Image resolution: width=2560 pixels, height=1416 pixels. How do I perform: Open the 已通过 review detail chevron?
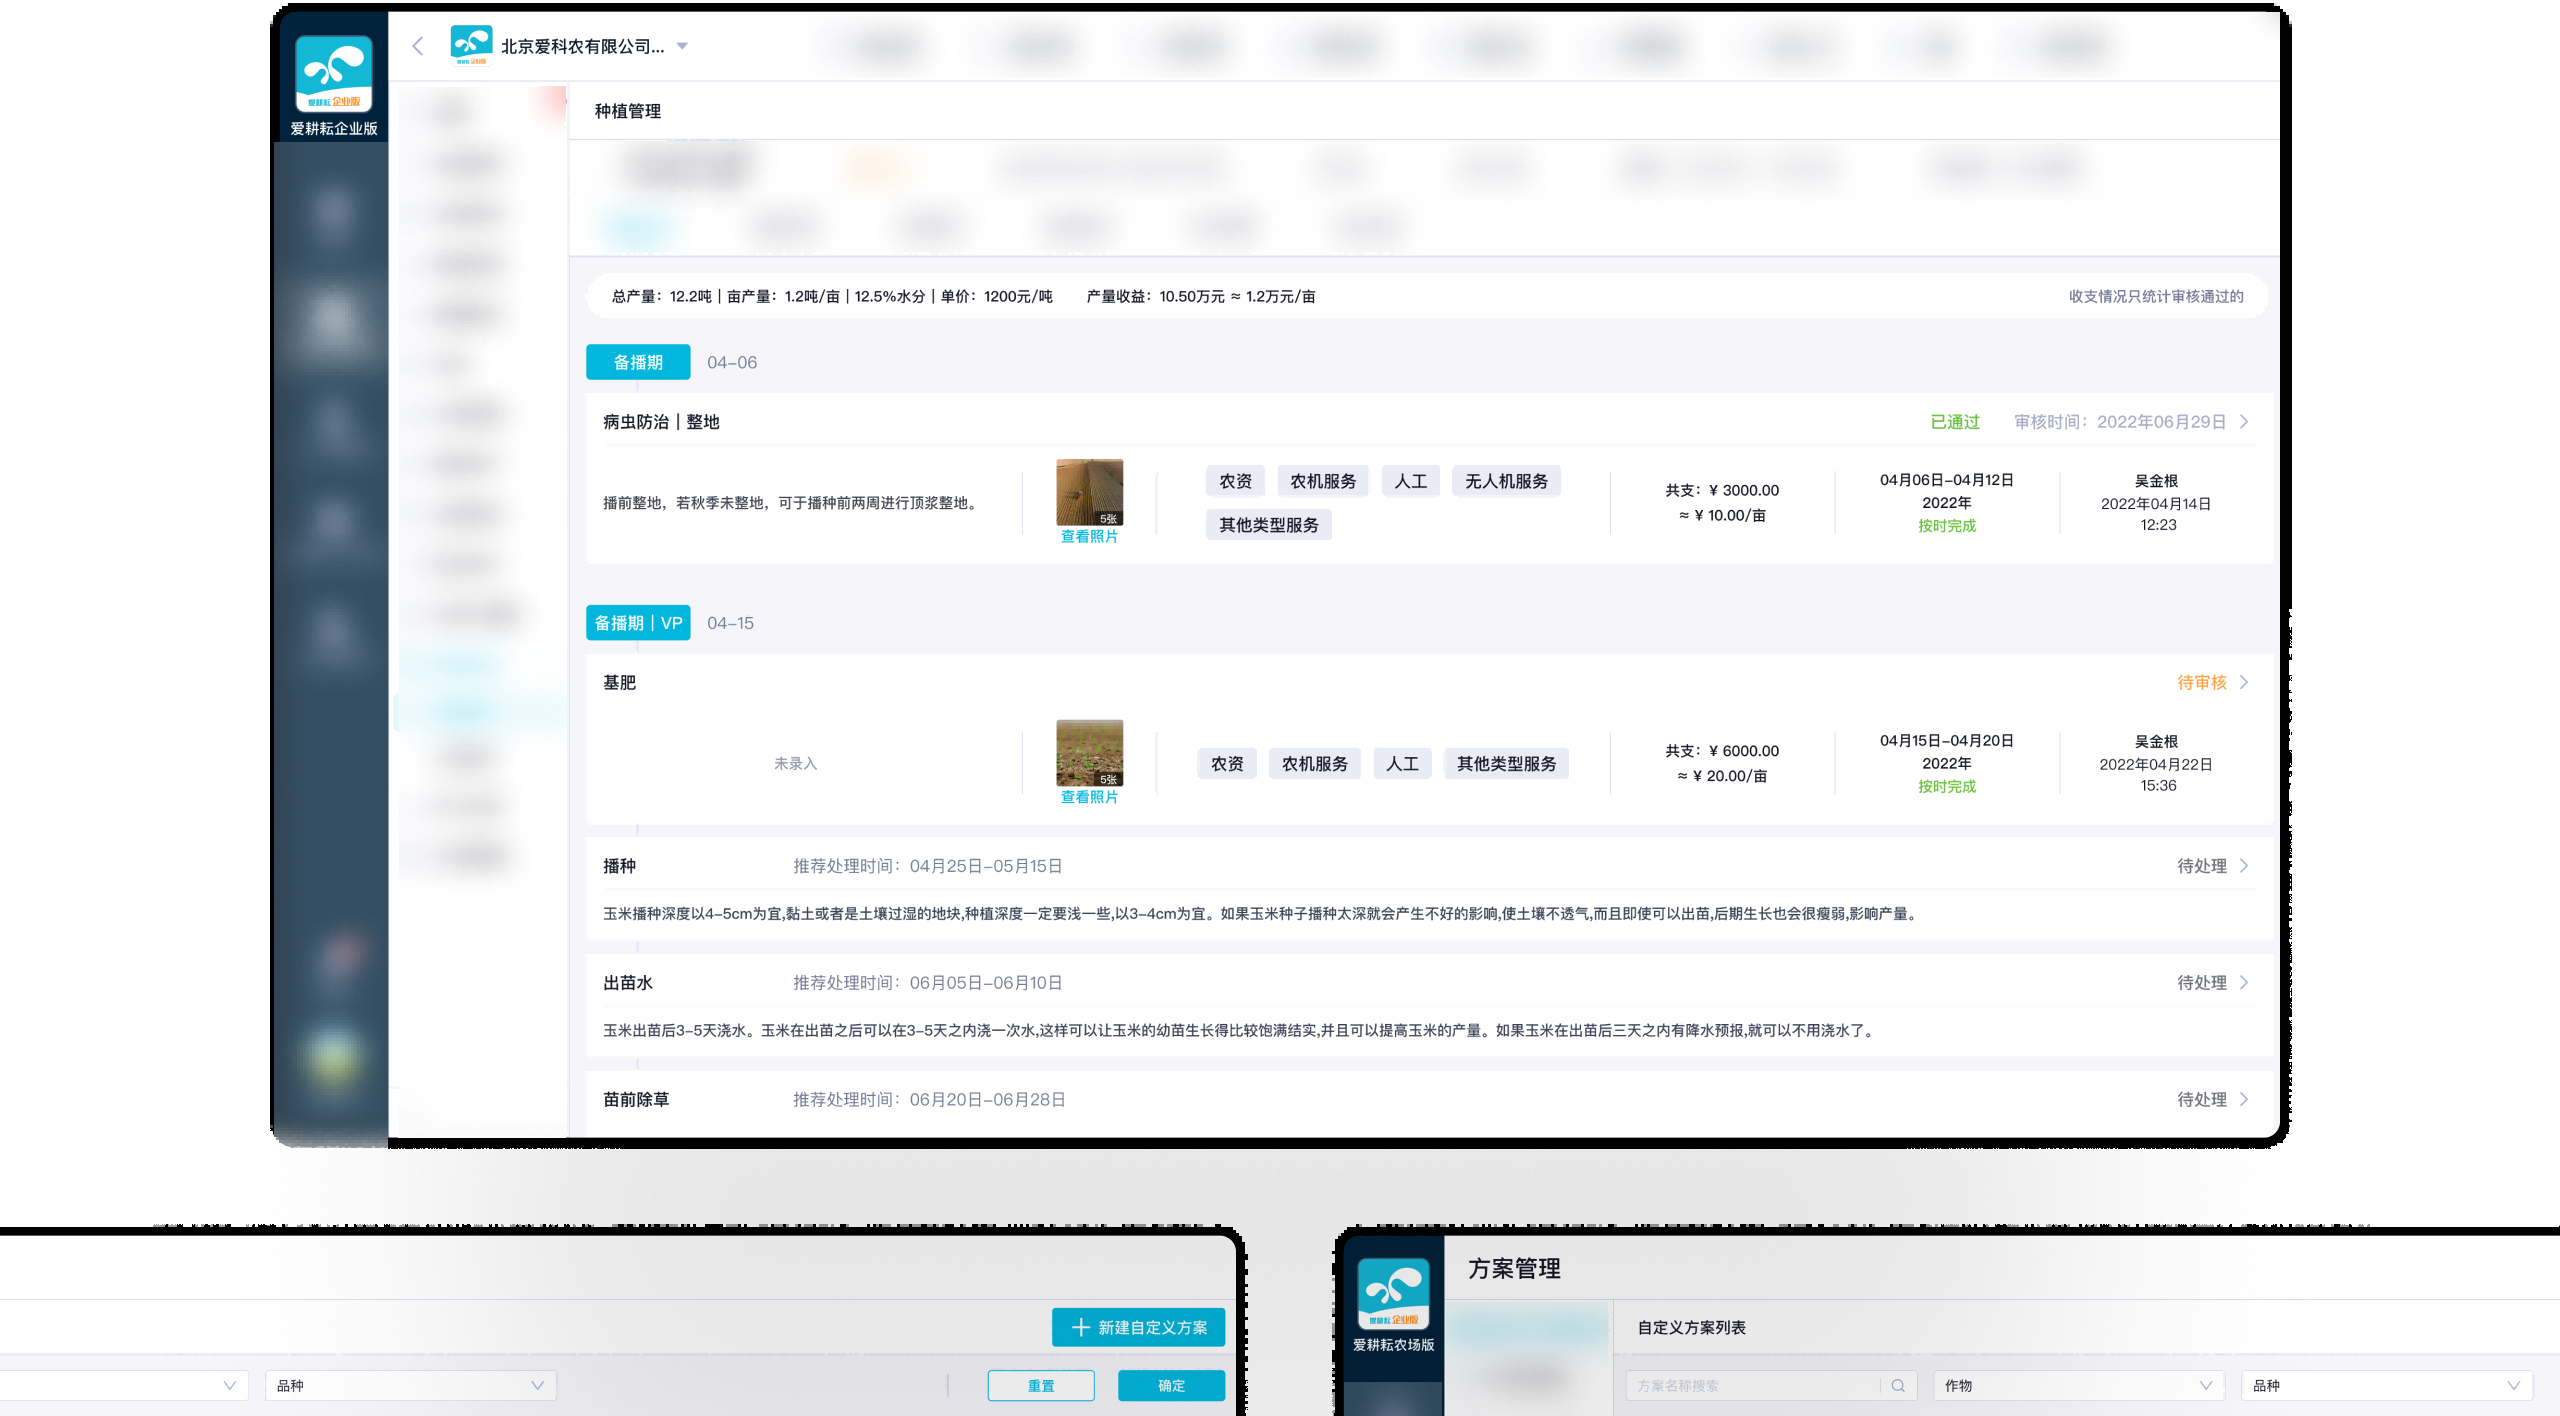[2244, 422]
